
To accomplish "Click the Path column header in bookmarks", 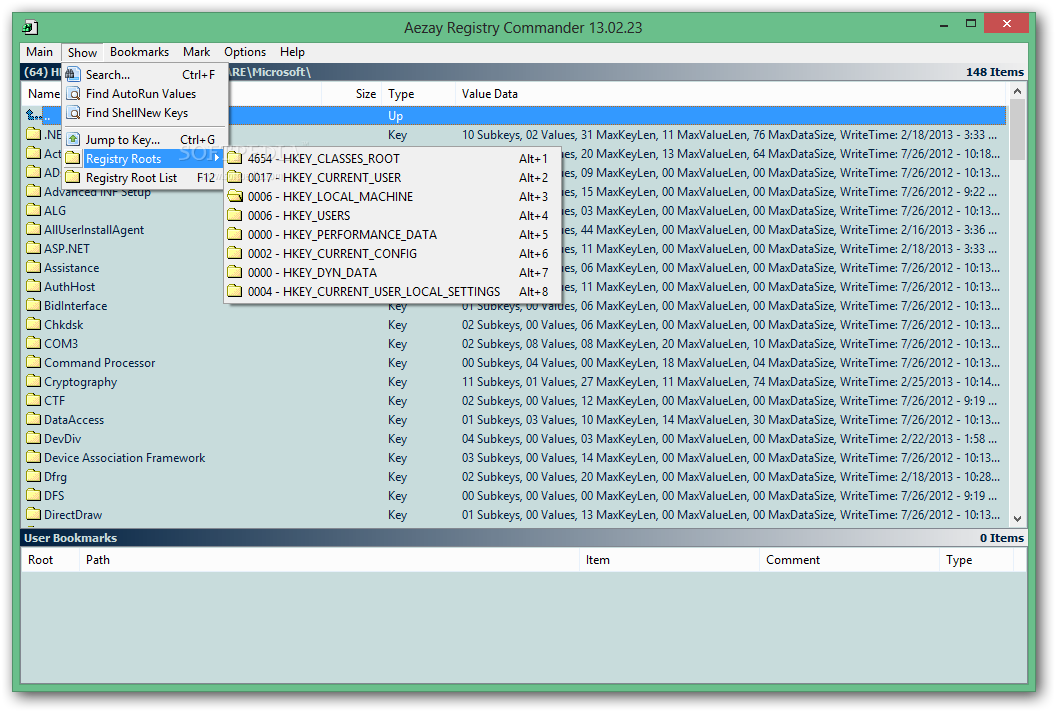I will [329, 560].
